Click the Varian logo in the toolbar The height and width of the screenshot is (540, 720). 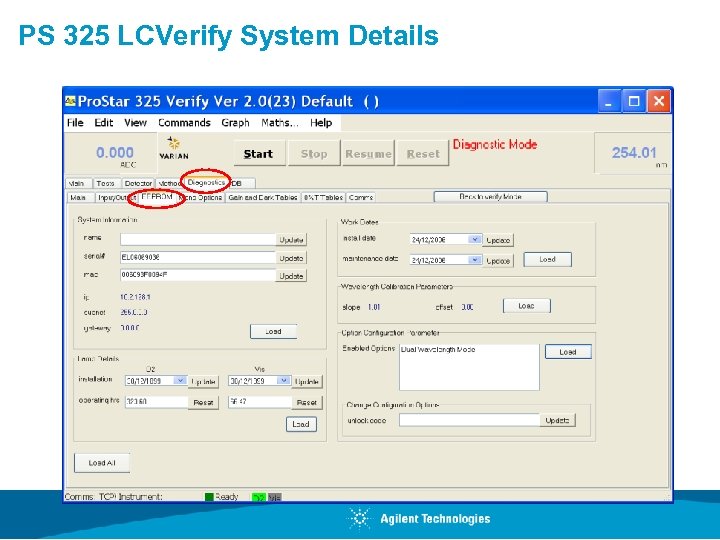[174, 148]
